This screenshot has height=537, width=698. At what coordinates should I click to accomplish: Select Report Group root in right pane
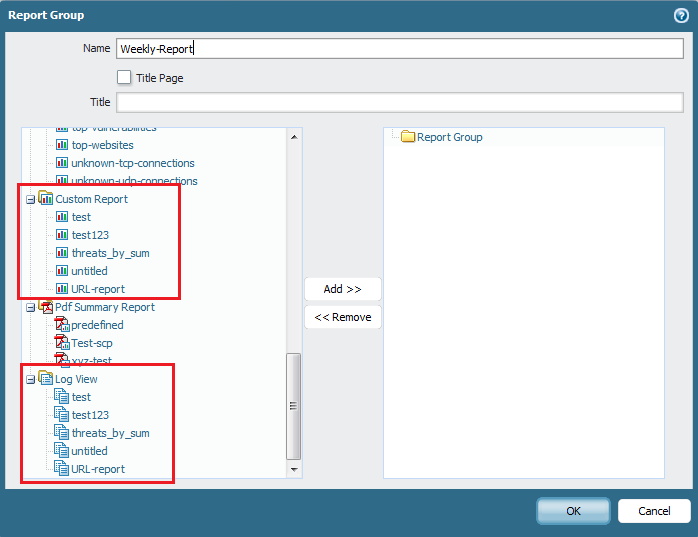coord(450,137)
